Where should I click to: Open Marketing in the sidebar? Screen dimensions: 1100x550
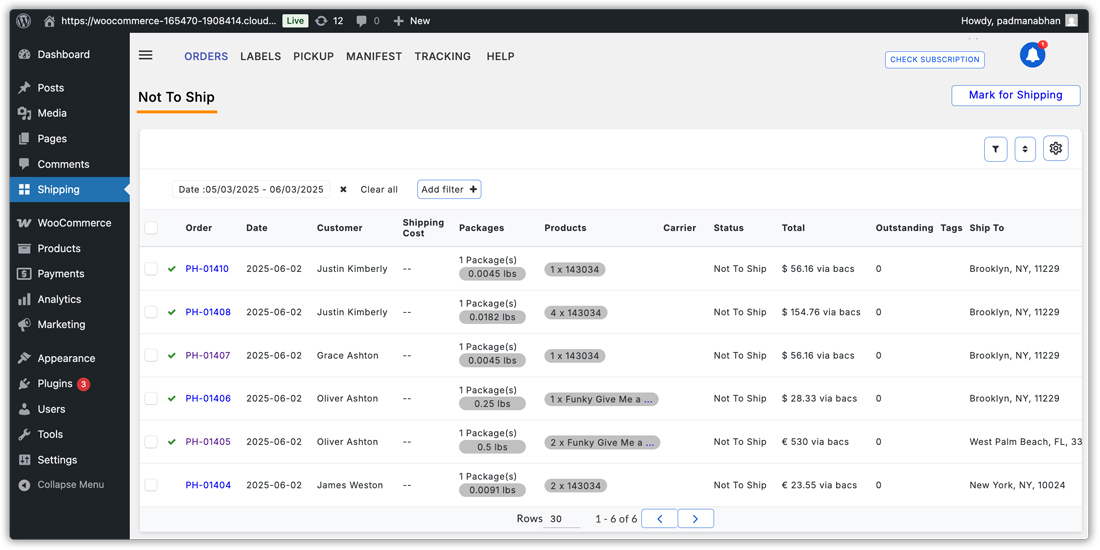pyautogui.click(x=69, y=324)
